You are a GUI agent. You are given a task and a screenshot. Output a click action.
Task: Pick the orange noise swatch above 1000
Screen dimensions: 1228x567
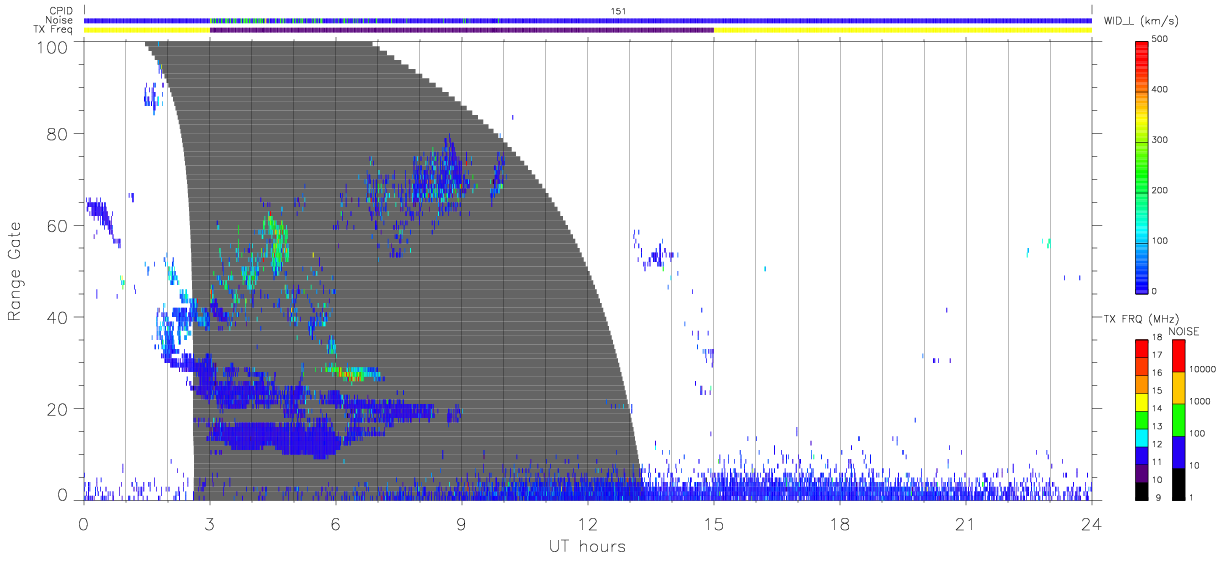click(1178, 387)
